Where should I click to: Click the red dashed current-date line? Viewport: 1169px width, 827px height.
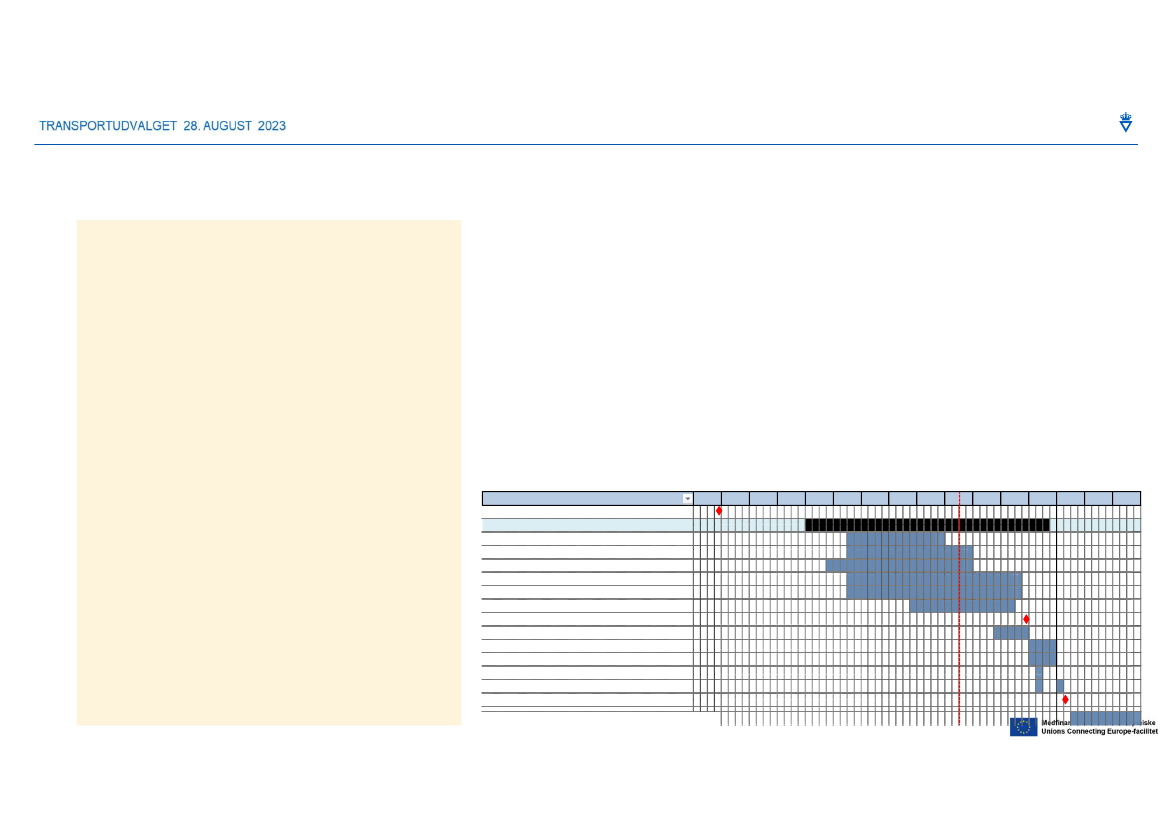tap(960, 611)
